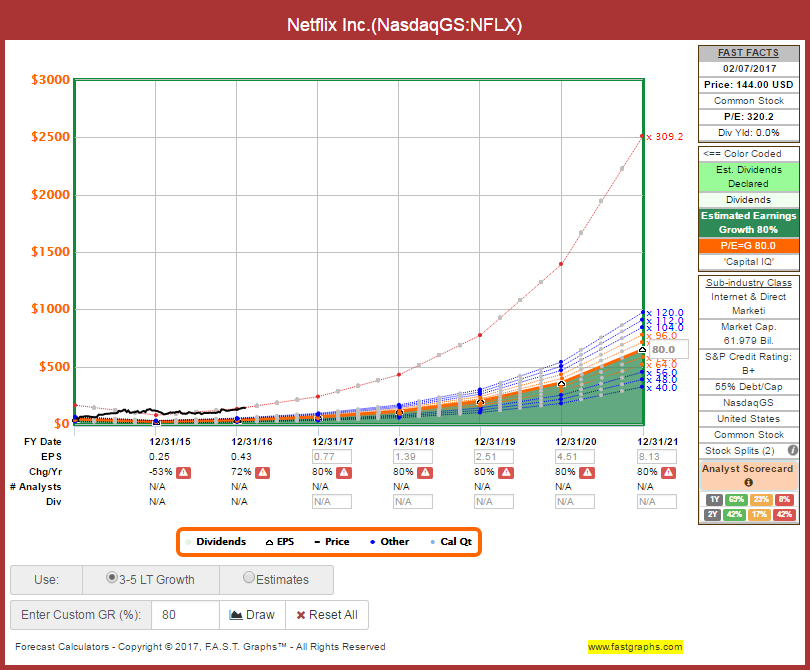Open the www.fastgraphs.com link
810x670 pixels.
coord(635,647)
